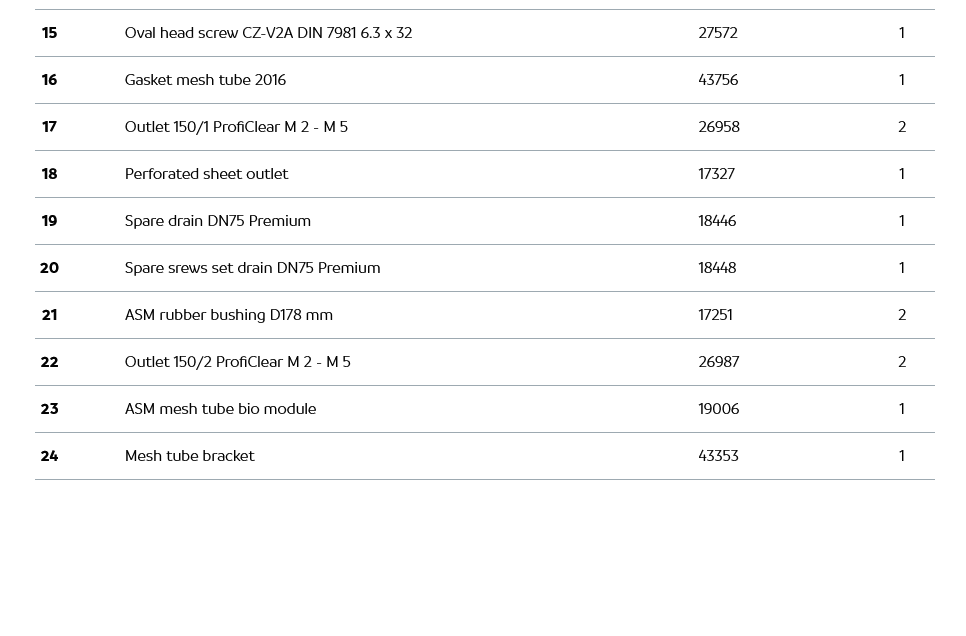Click the Mesh tube bracket description

(189, 456)
